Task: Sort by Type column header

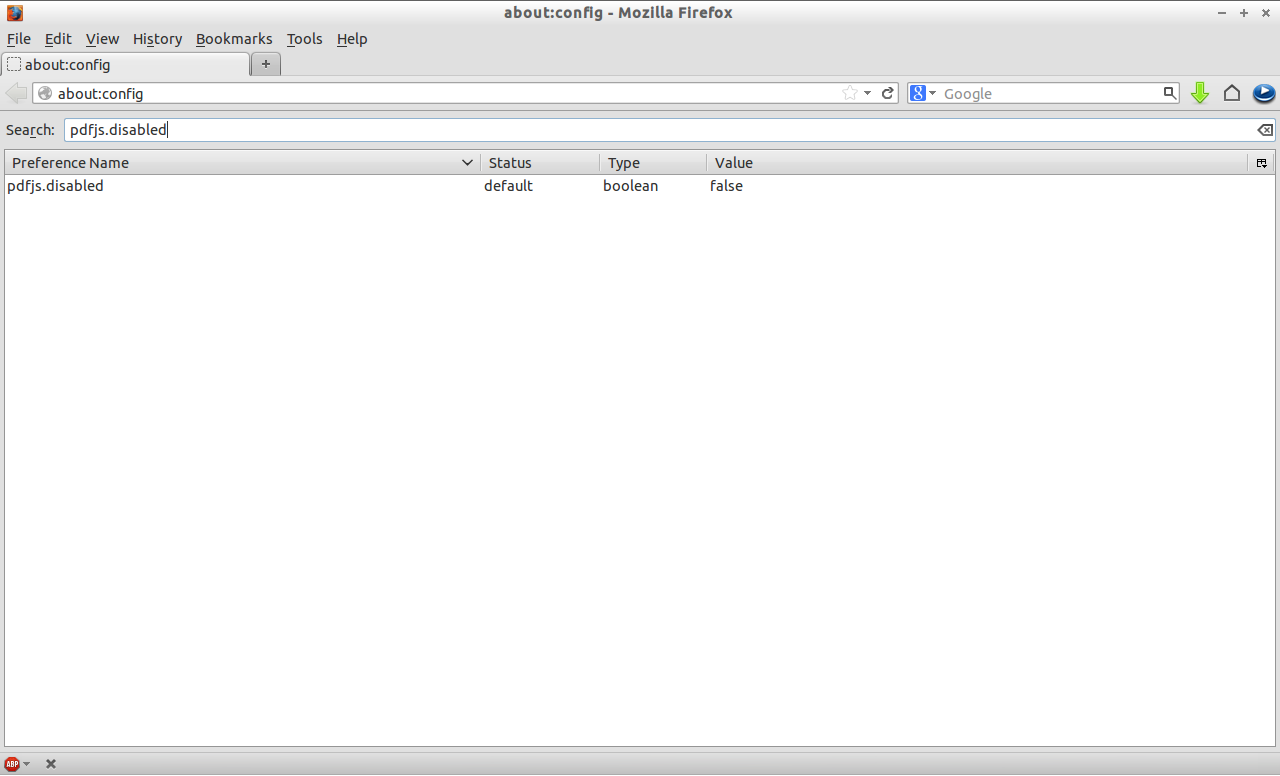Action: pos(653,163)
